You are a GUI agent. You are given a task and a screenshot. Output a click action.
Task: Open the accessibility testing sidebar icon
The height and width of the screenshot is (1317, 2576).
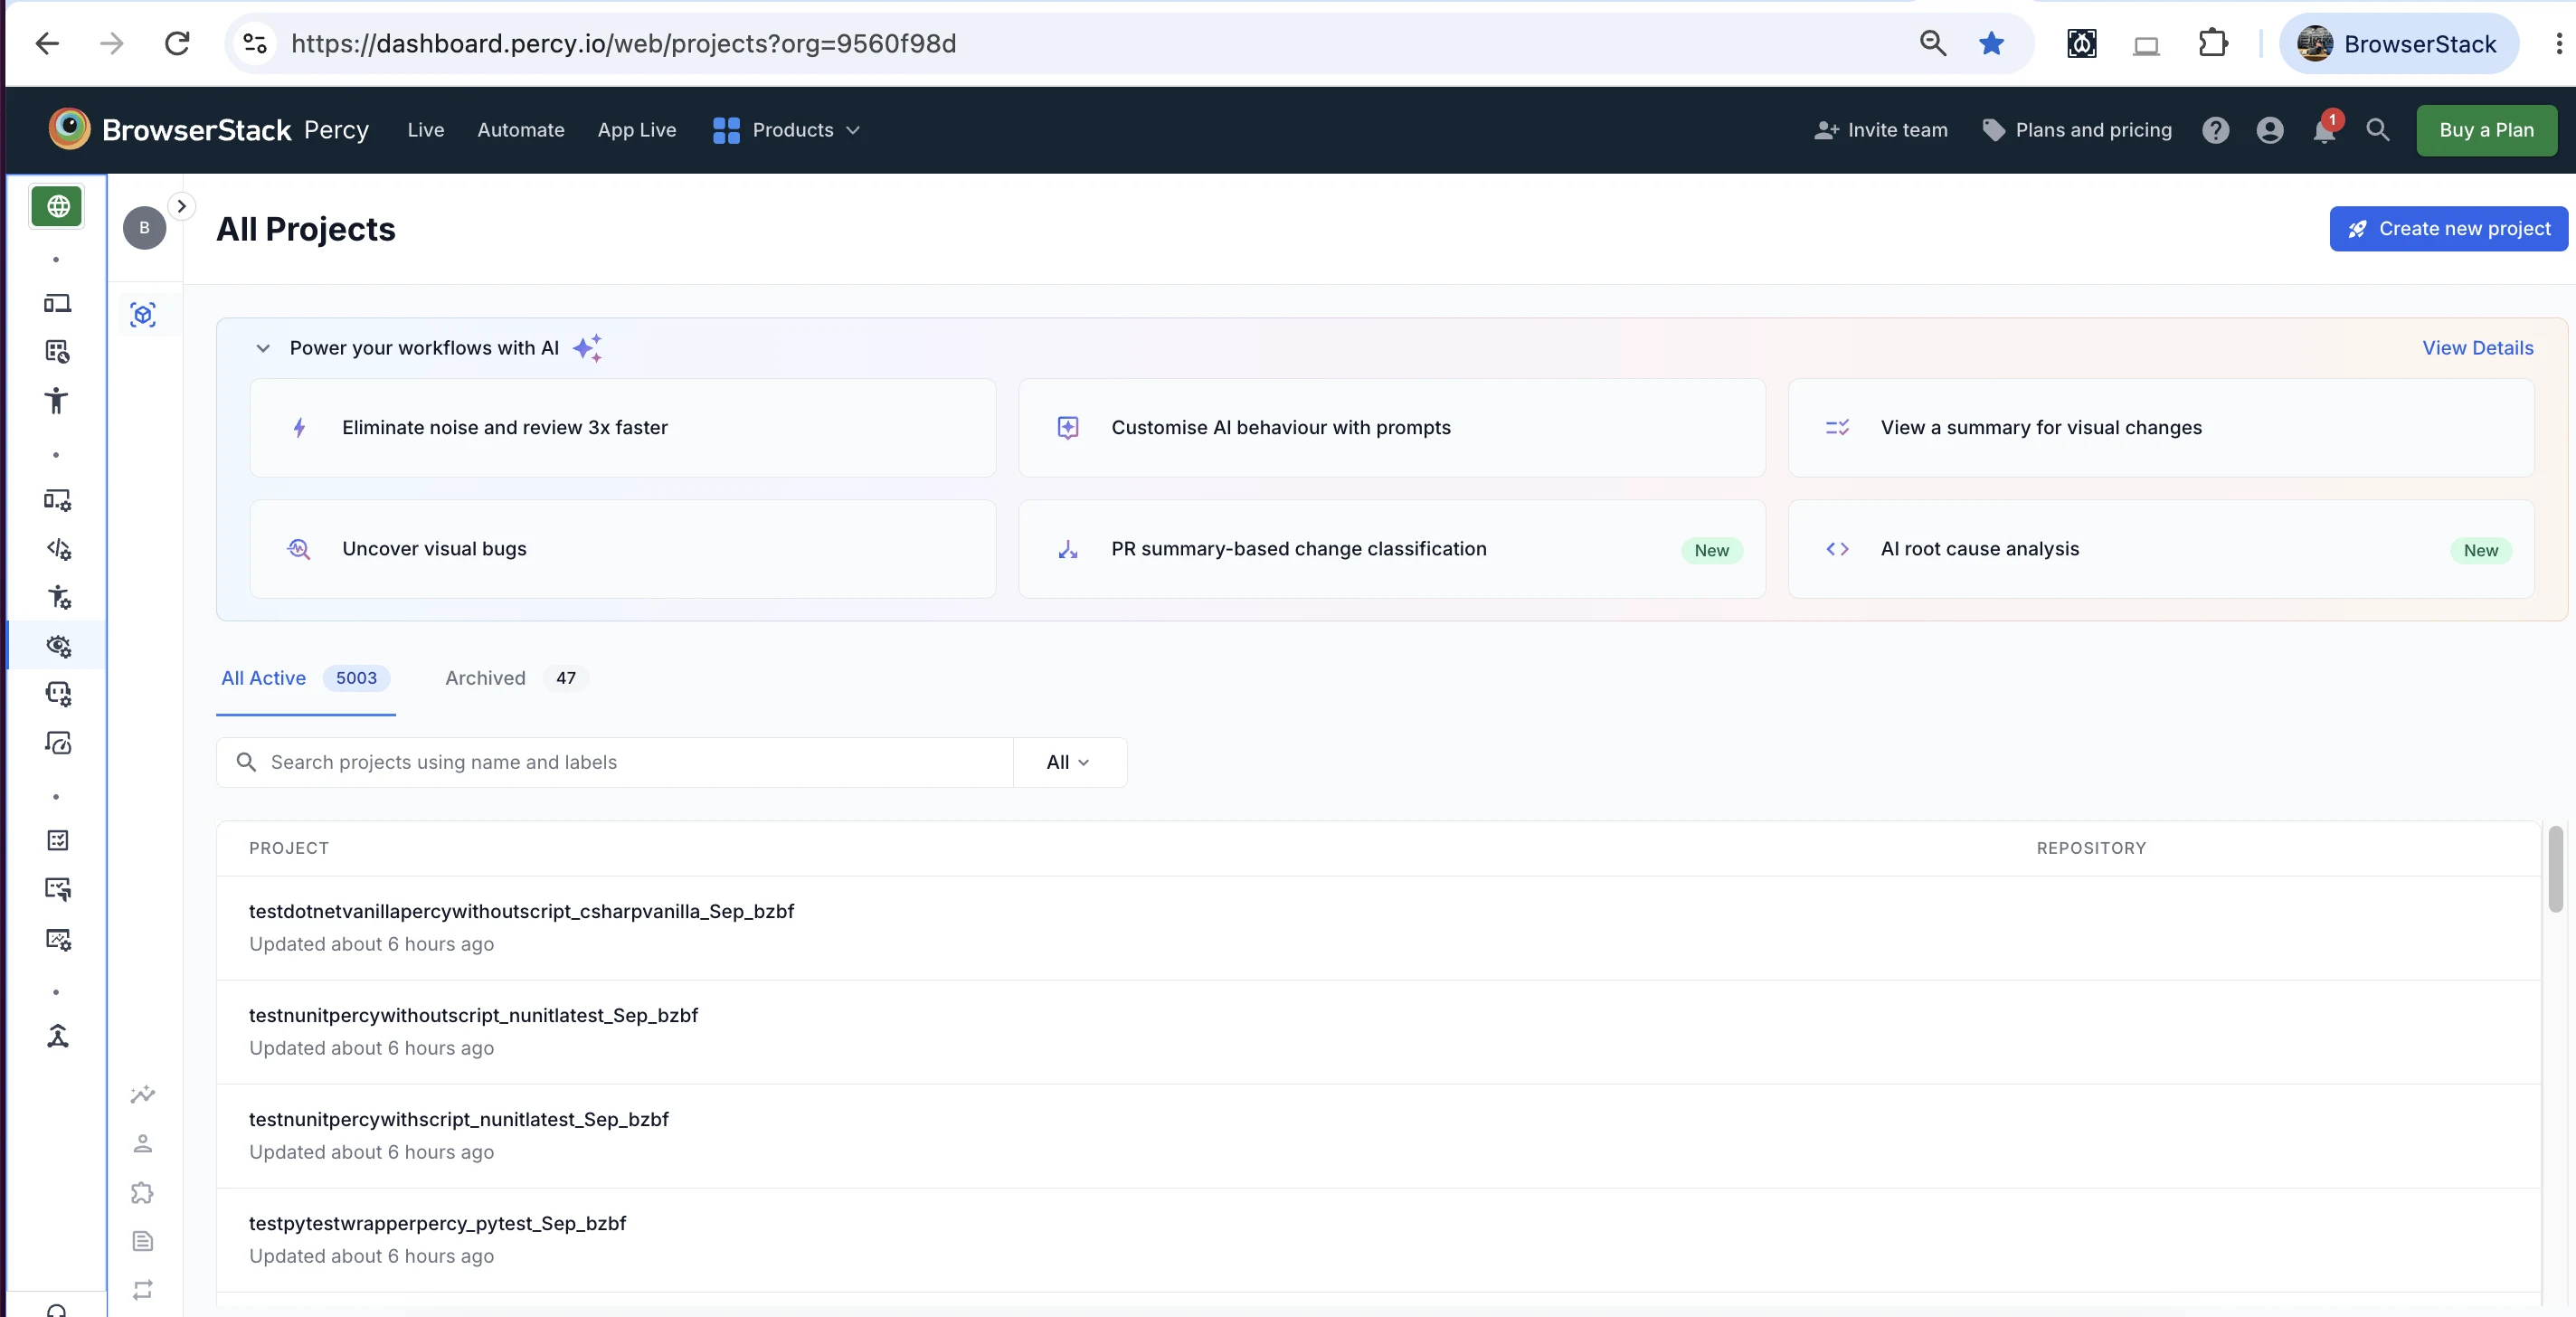pos(56,400)
